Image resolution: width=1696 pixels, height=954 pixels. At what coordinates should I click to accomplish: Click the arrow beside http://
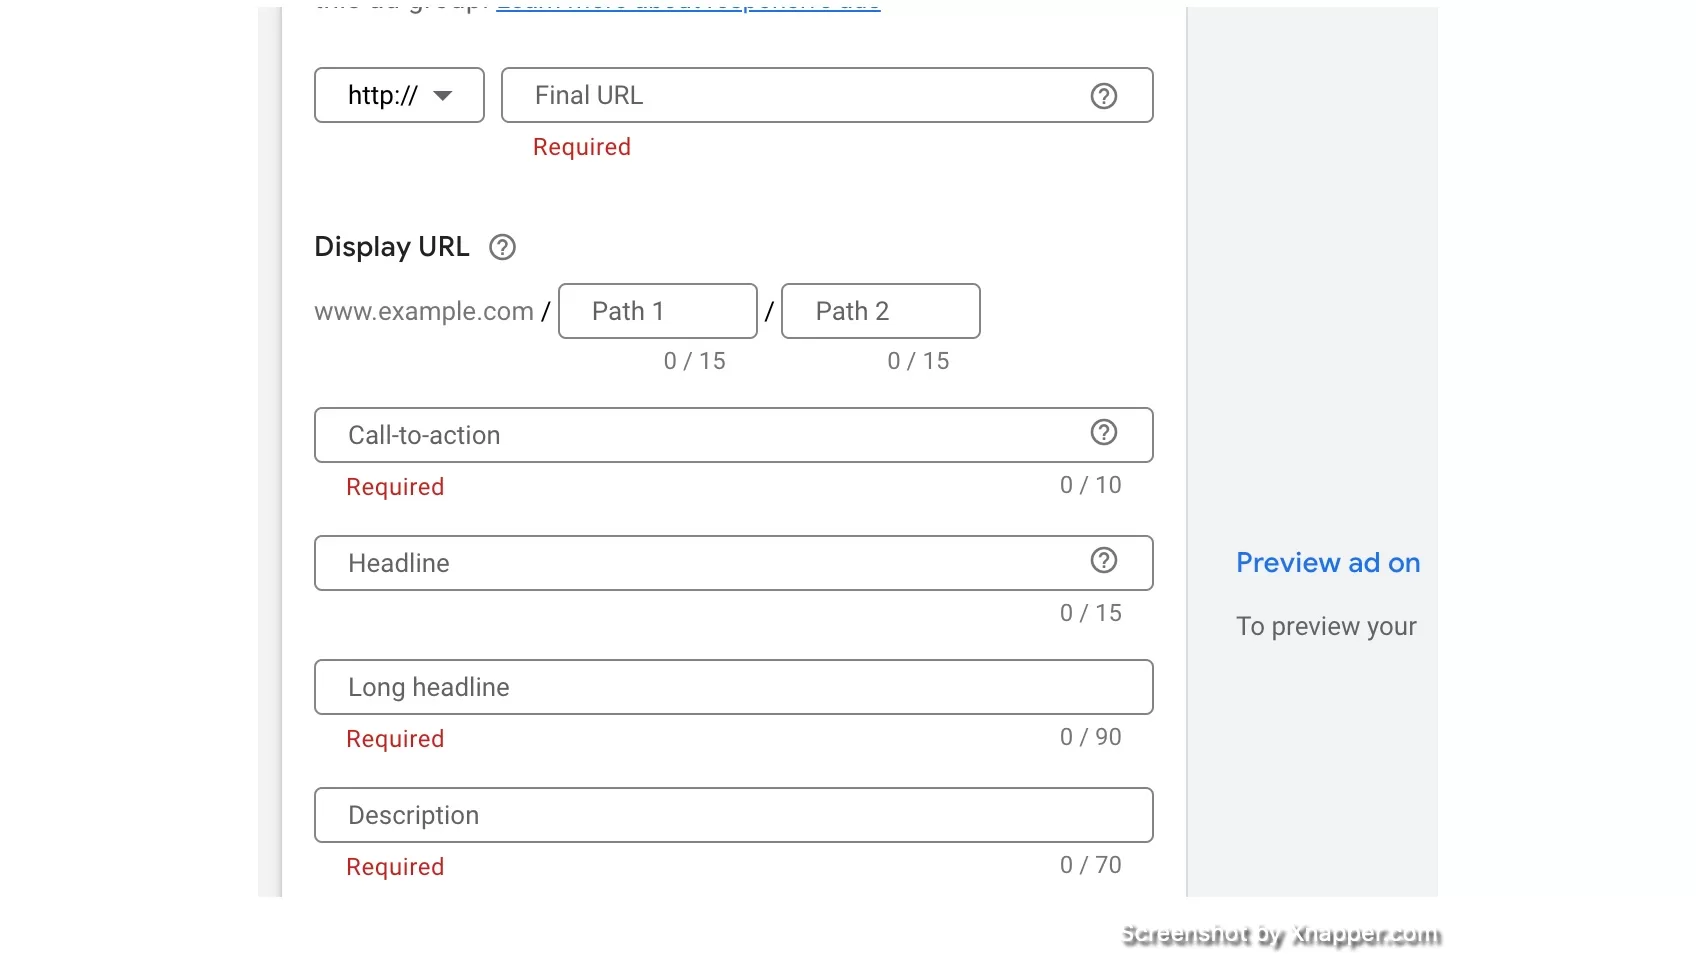pyautogui.click(x=443, y=96)
